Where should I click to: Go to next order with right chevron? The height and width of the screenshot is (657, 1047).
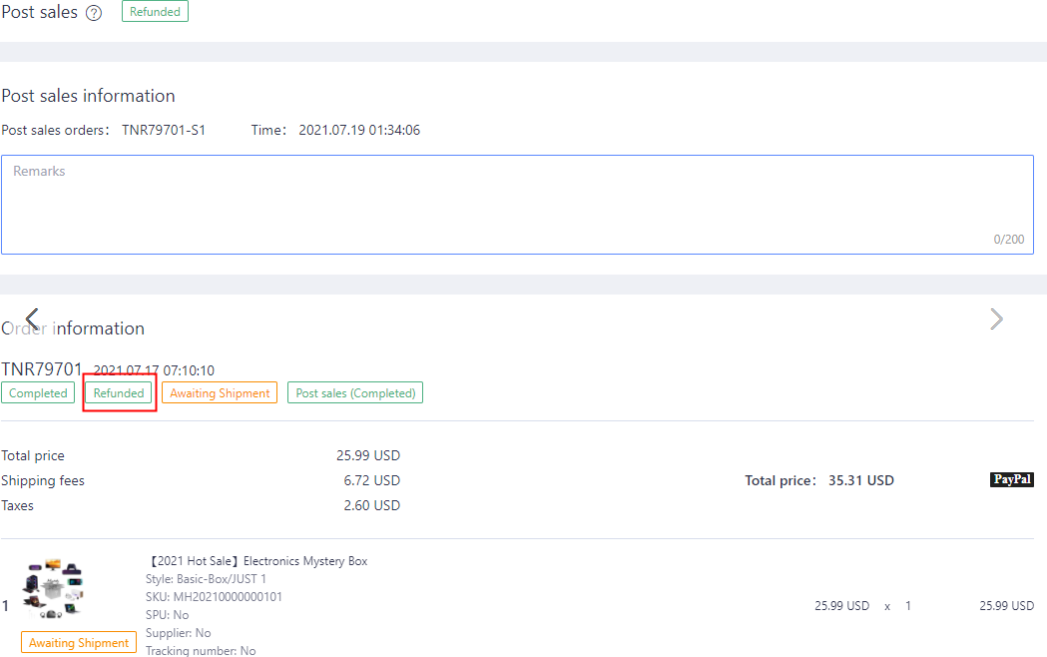pyautogui.click(x=996, y=319)
